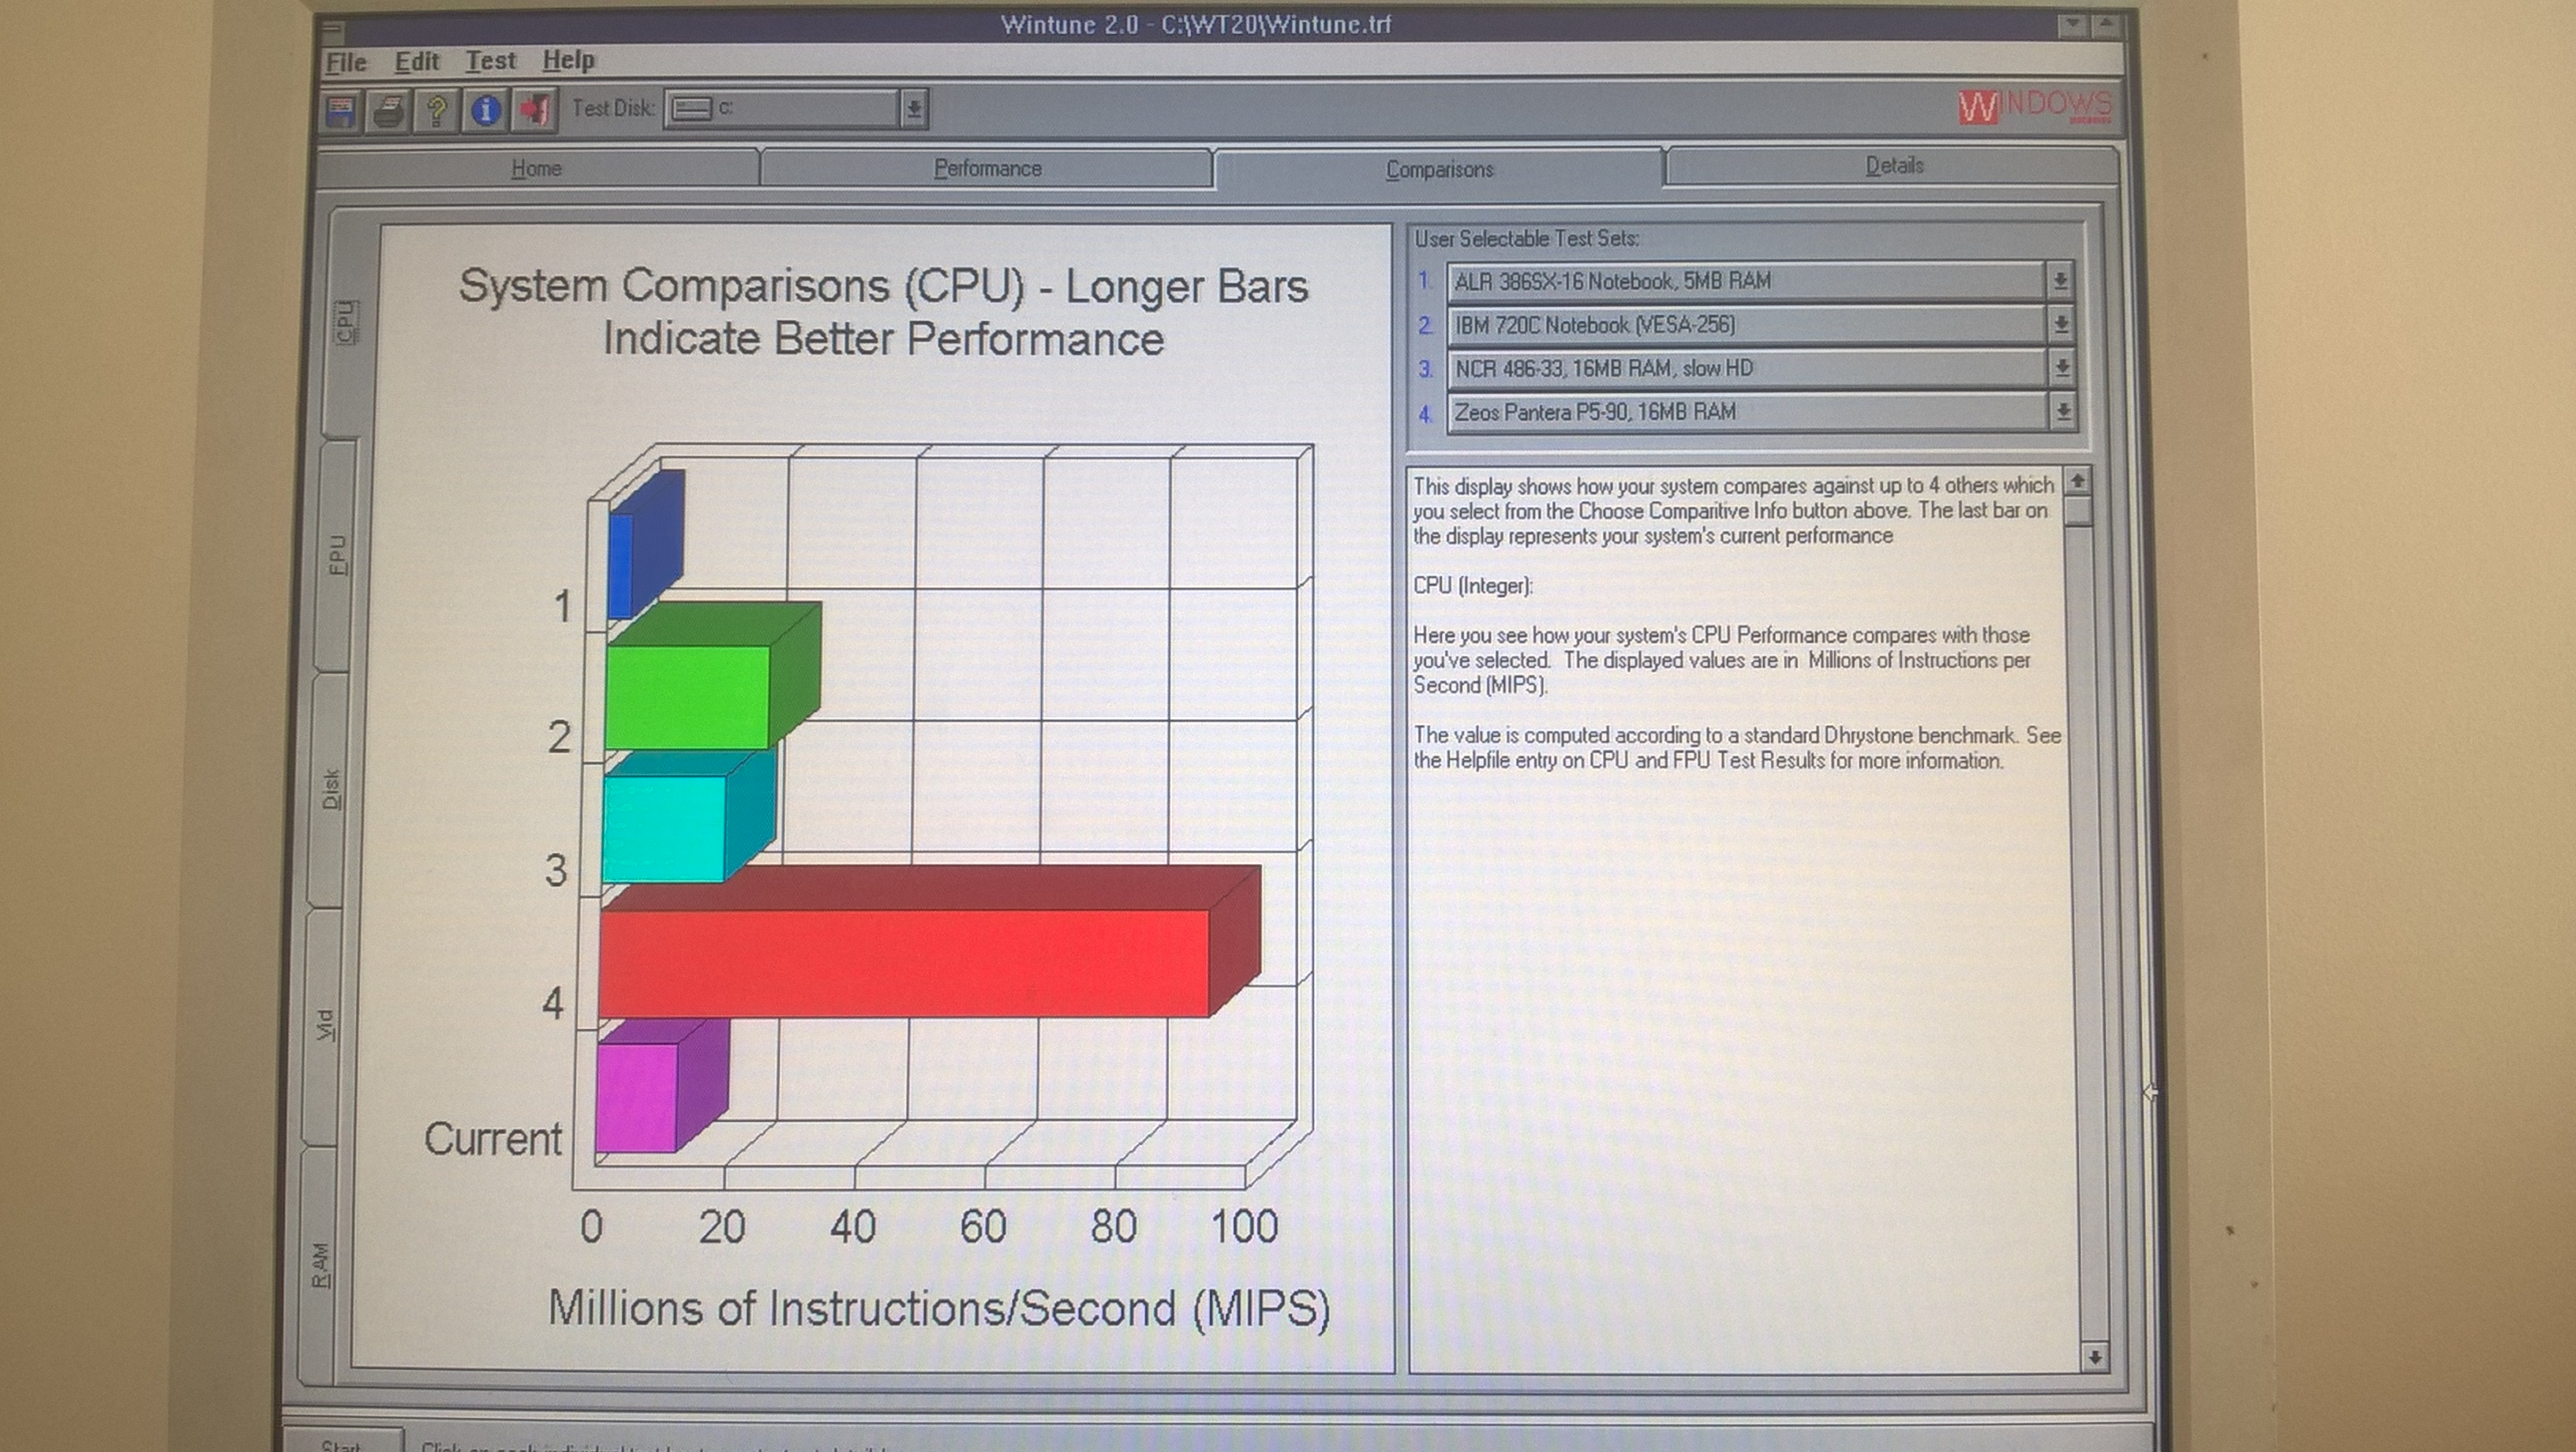Open the Edit menu
2576x1452 pixels.
417,61
